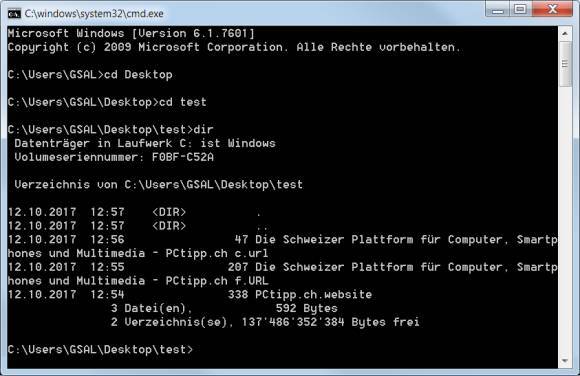Click the Volumeseriennummer F0BF-C52A text
This screenshot has height=376, width=580.
tap(114, 157)
